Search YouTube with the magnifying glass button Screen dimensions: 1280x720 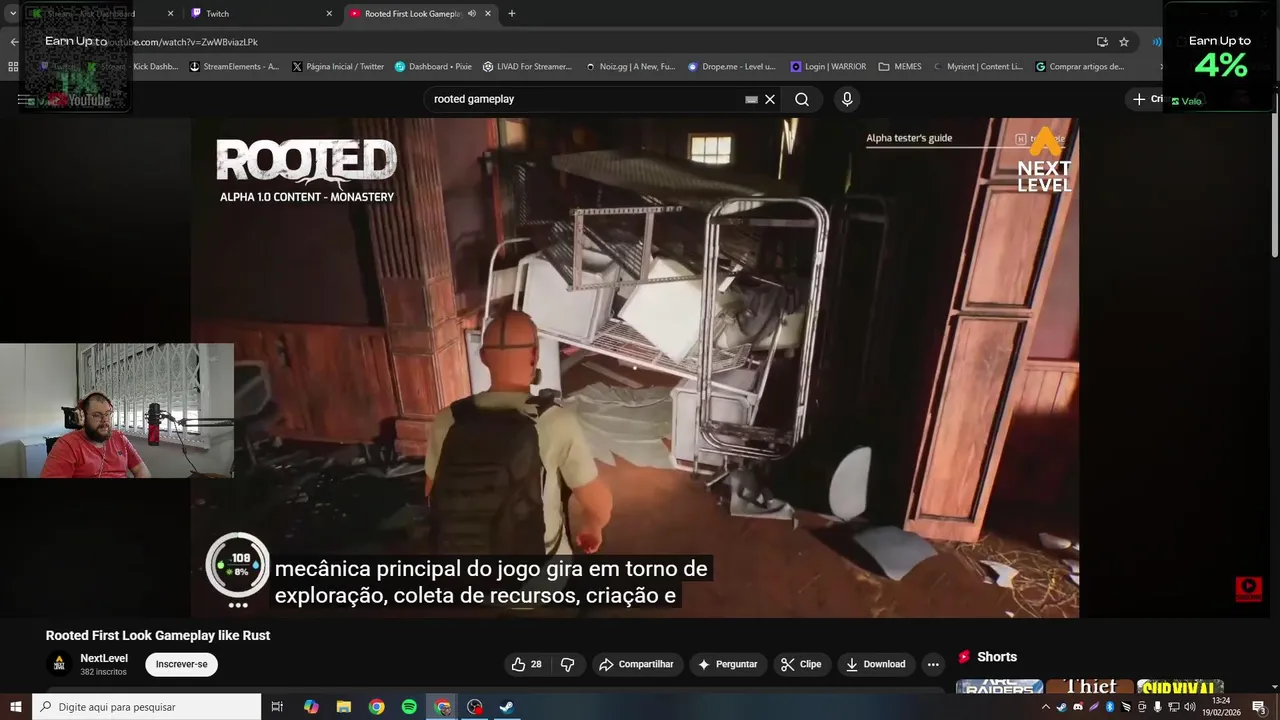(x=802, y=99)
